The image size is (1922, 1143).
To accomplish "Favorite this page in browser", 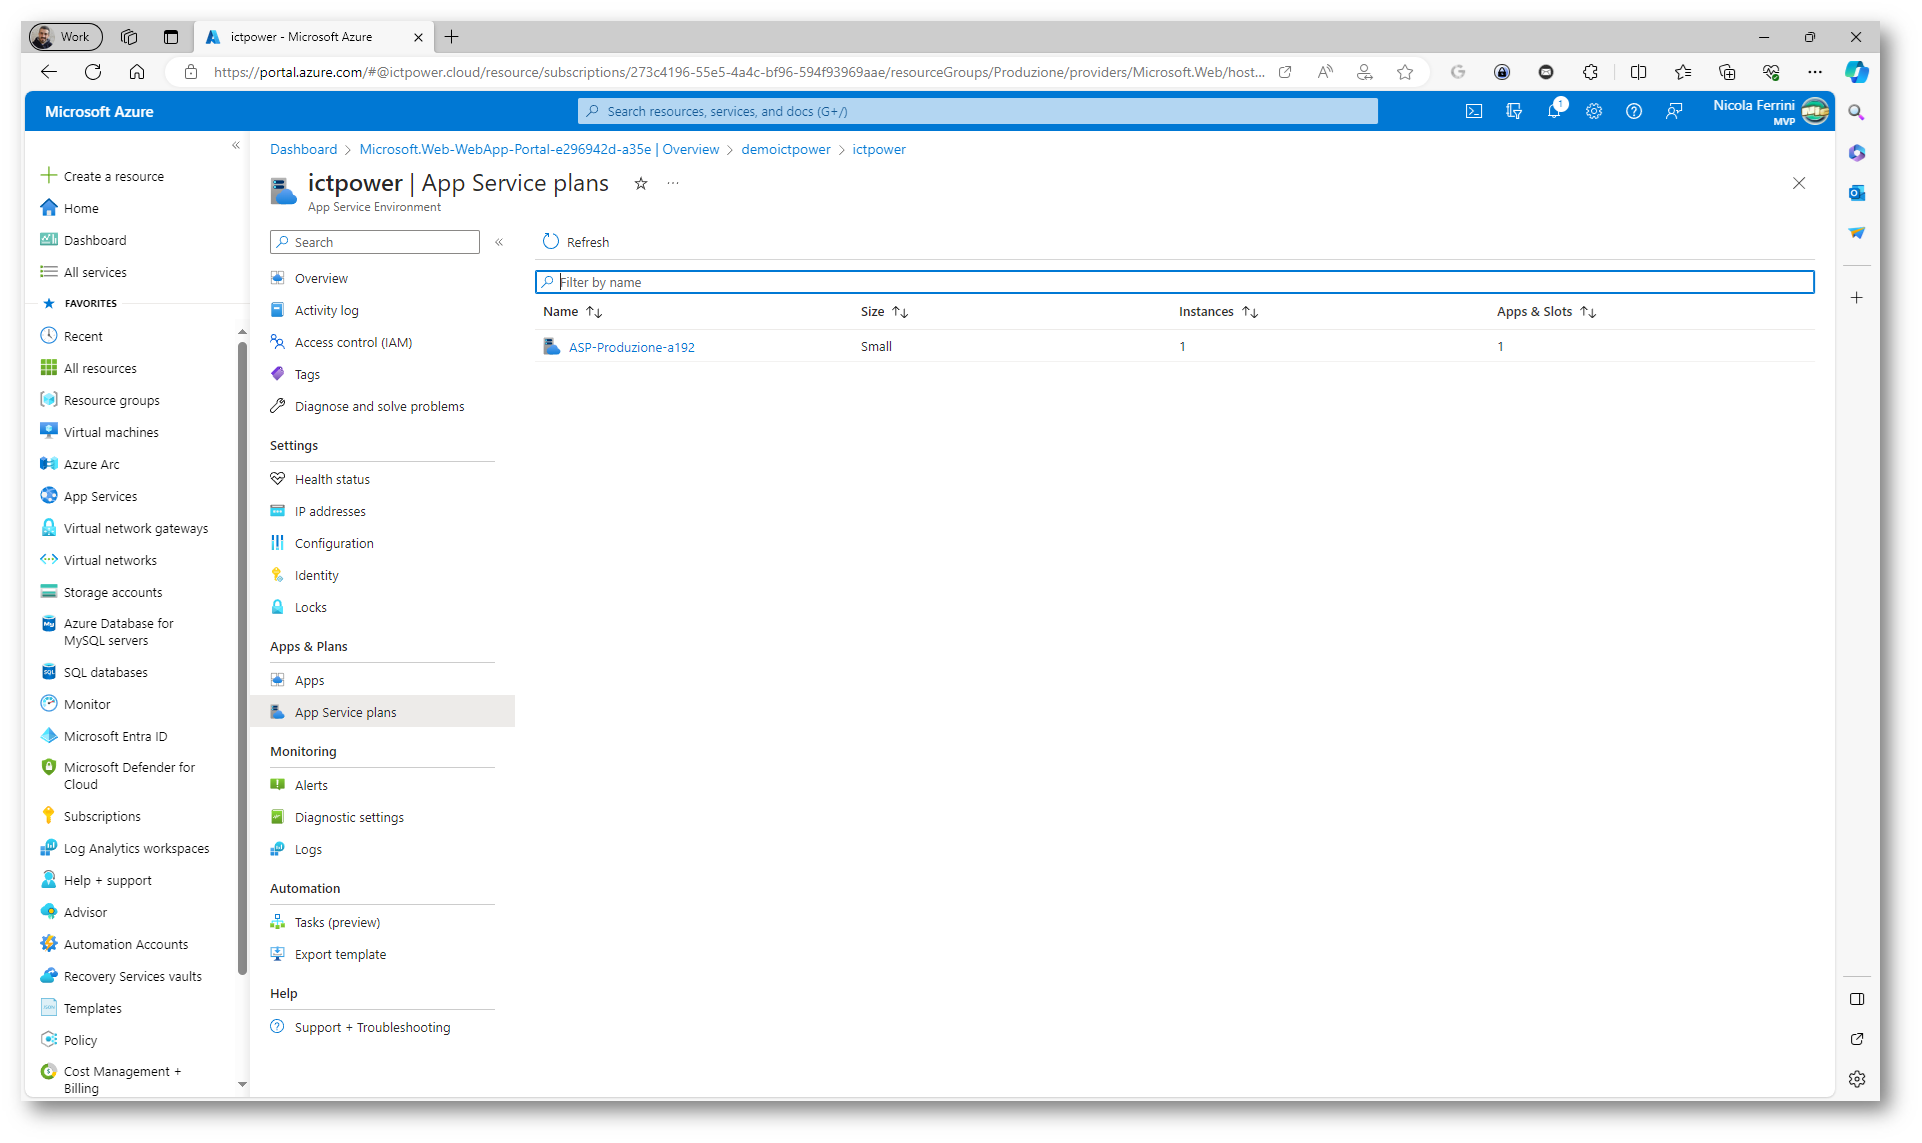I will point(1405,72).
